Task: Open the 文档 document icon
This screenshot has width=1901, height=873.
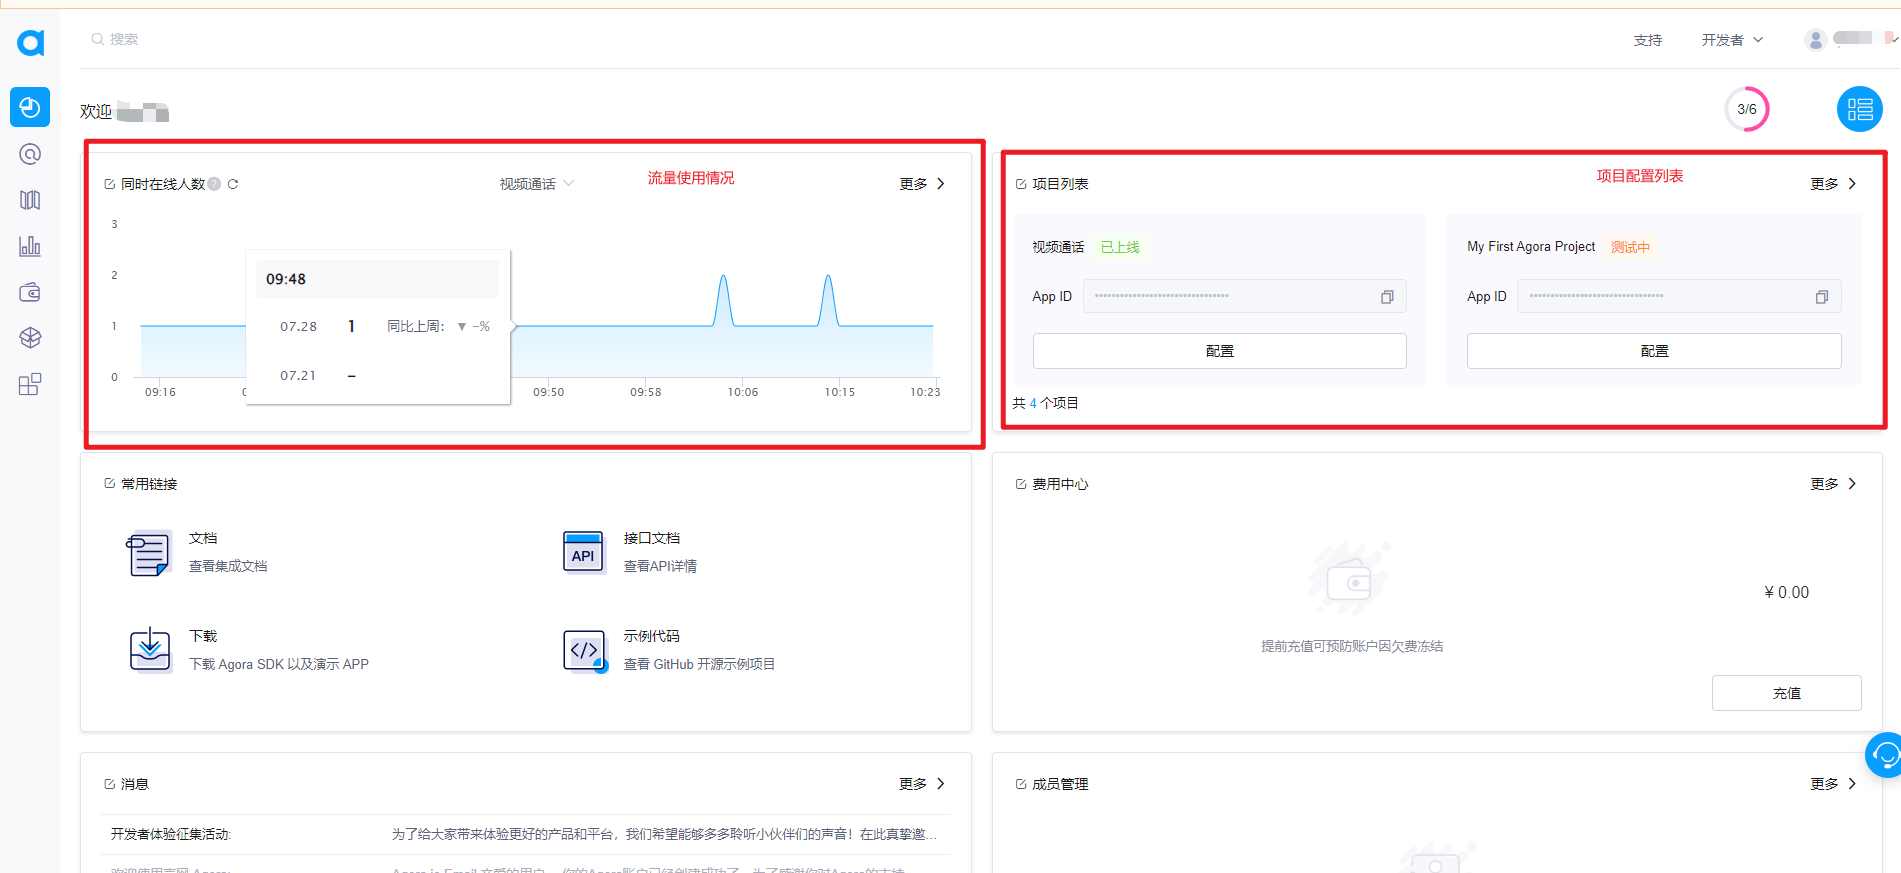Action: pyautogui.click(x=149, y=553)
